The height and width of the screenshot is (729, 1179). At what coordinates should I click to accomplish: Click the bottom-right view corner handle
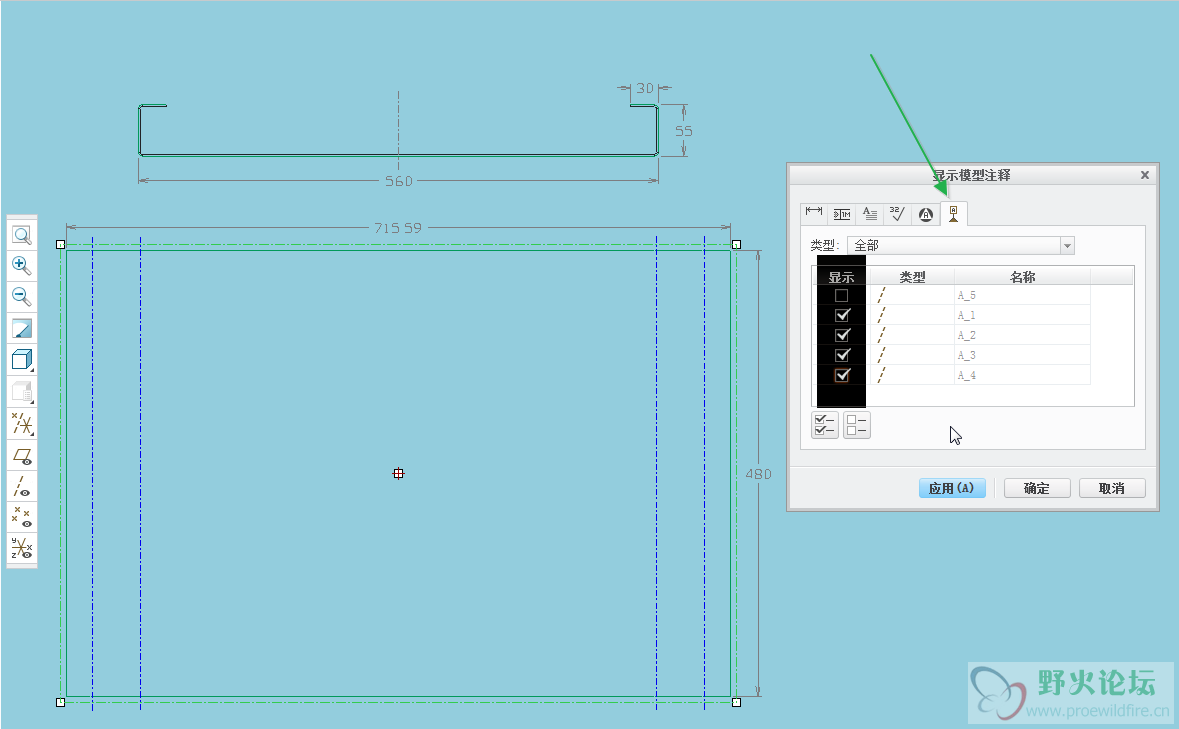(x=736, y=702)
